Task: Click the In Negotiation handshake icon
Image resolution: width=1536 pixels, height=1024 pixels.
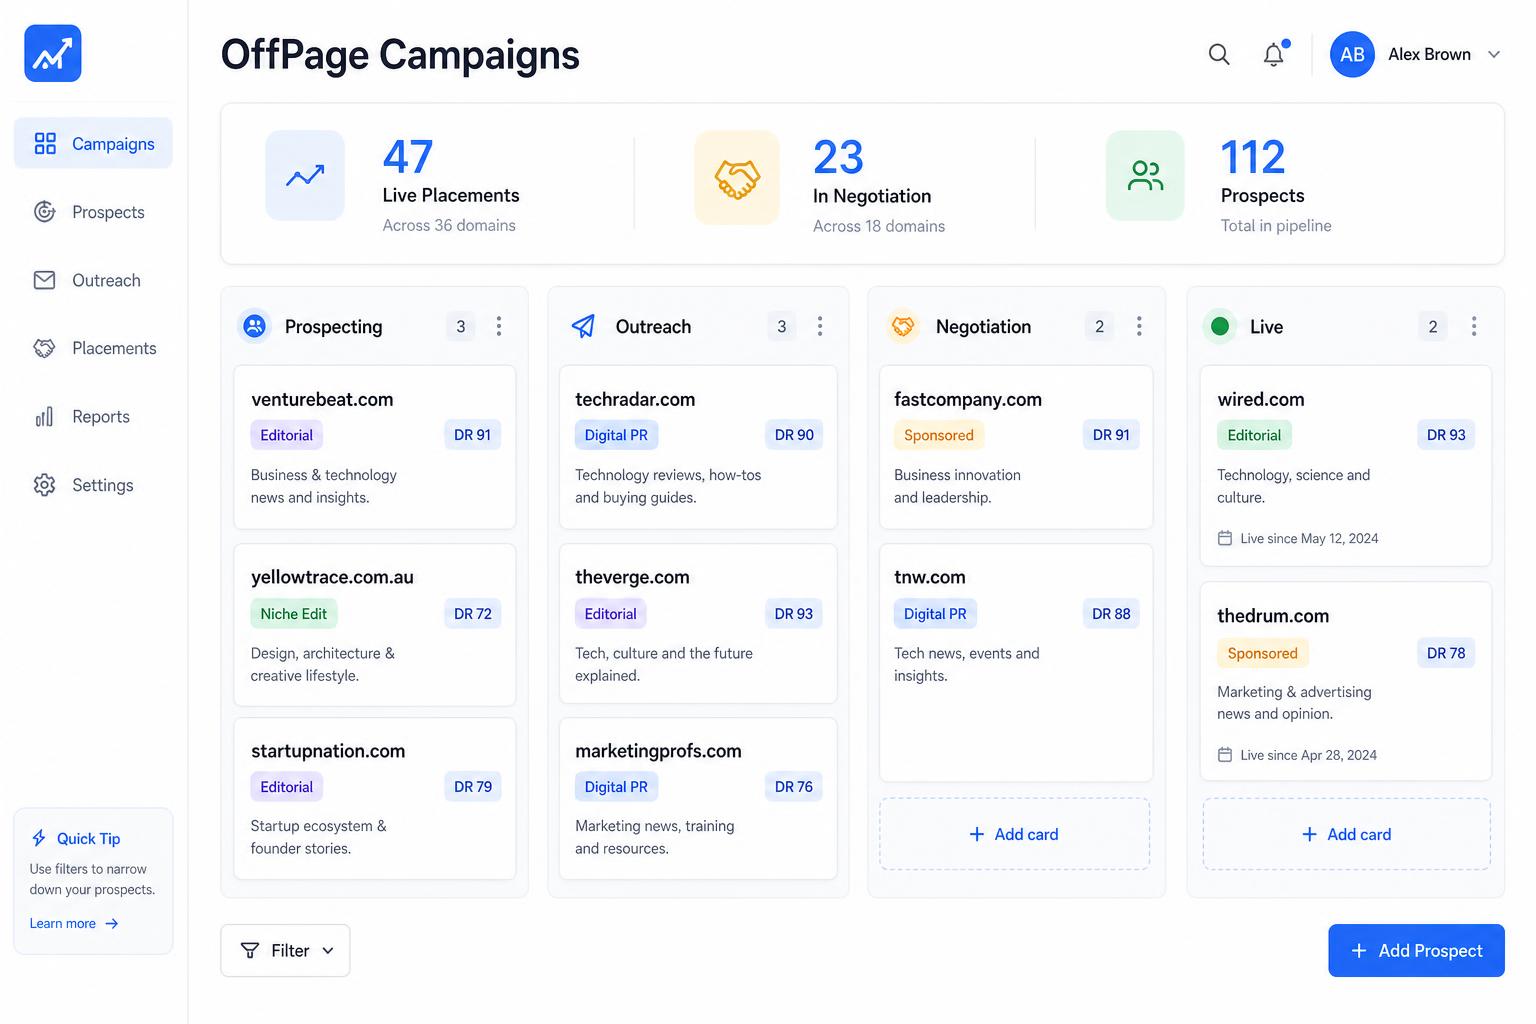Action: [x=737, y=177]
